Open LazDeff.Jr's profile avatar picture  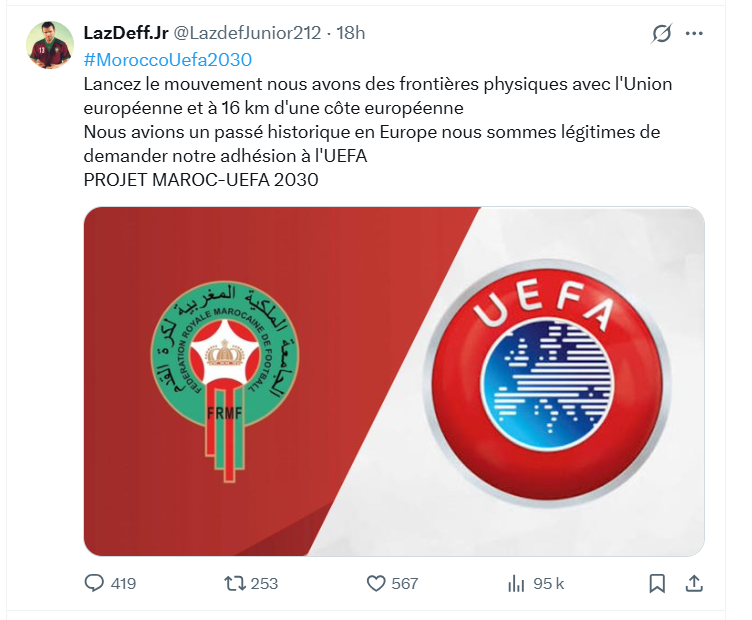click(50, 45)
